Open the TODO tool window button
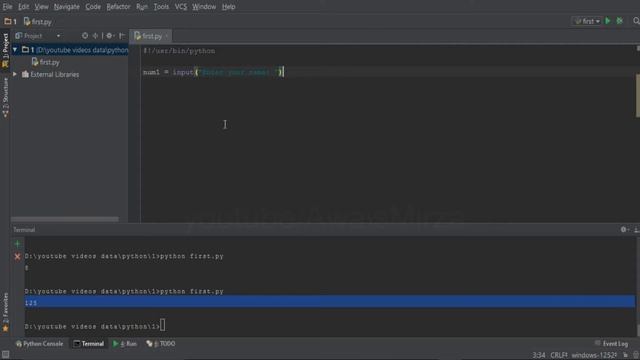Viewport: 640px width, 360px height. click(161, 344)
